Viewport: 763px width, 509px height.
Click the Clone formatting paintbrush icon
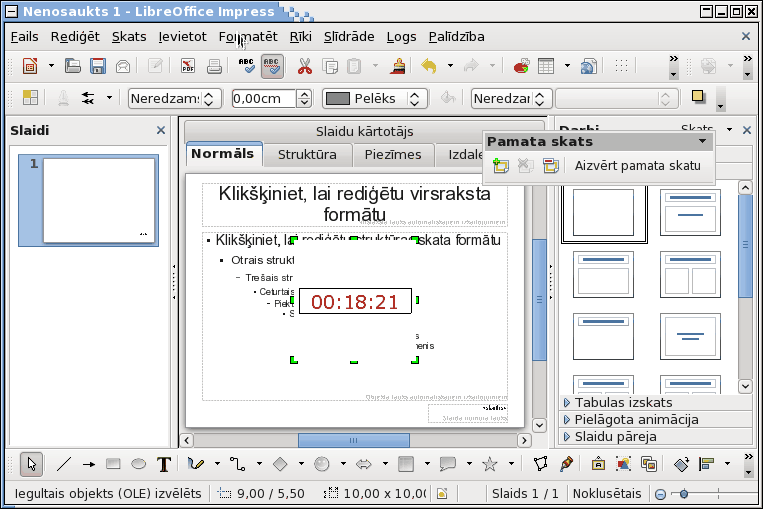point(398,66)
